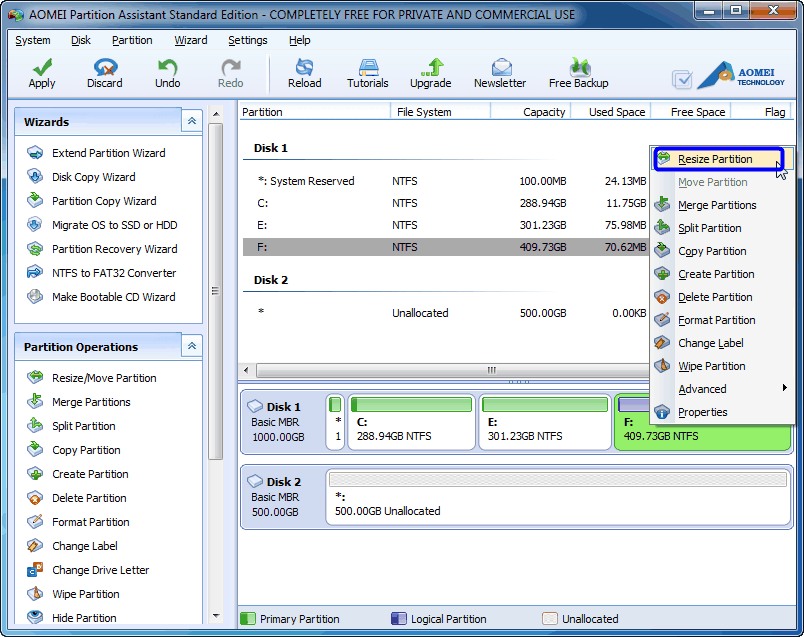Image resolution: width=804 pixels, height=637 pixels.
Task: Click the Migrate OS to SSD icon
Action: [x=35, y=225]
